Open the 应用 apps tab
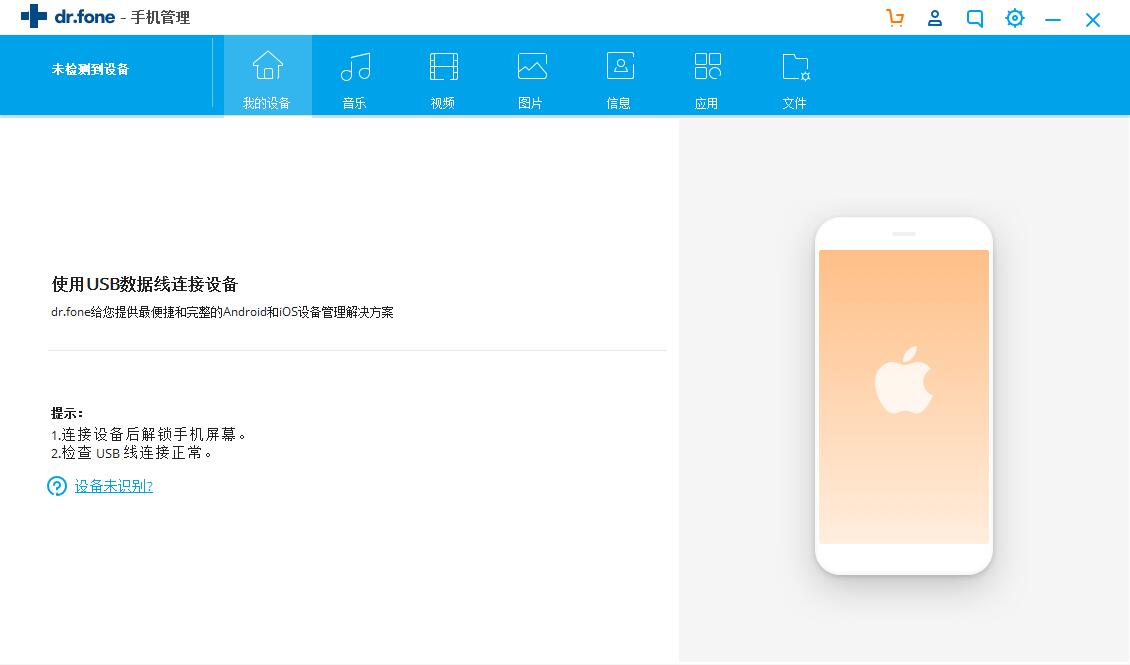This screenshot has height=665, width=1130. point(707,76)
